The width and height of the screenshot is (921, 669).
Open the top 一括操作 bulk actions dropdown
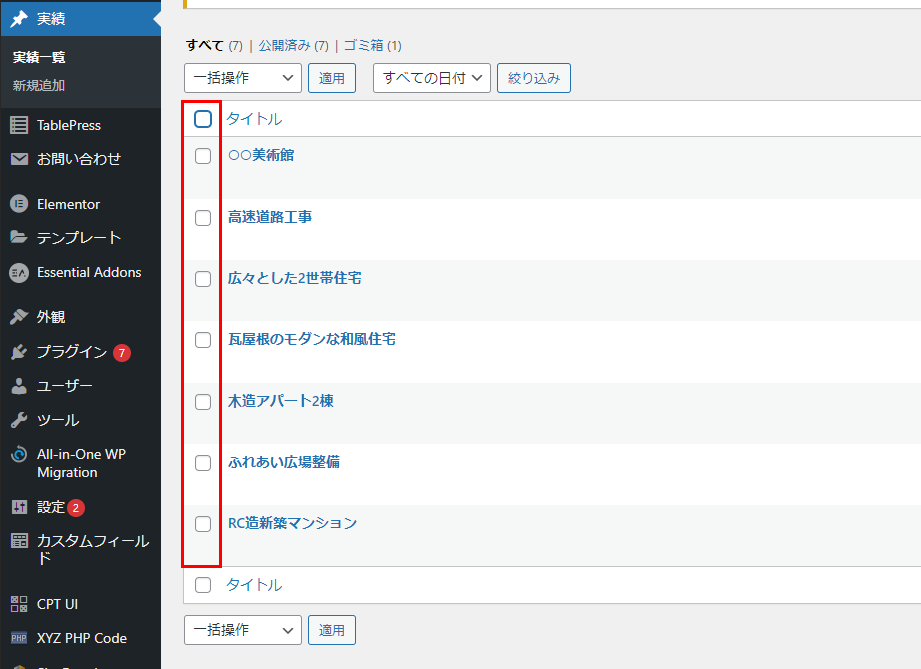click(x=243, y=78)
